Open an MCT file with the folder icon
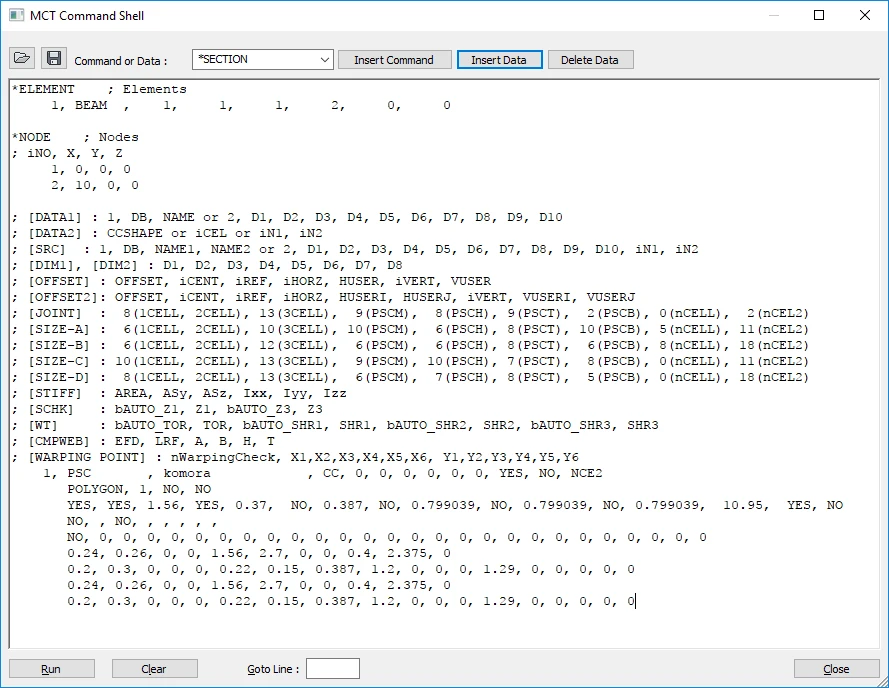Screen dimensions: 889x688 22,58
